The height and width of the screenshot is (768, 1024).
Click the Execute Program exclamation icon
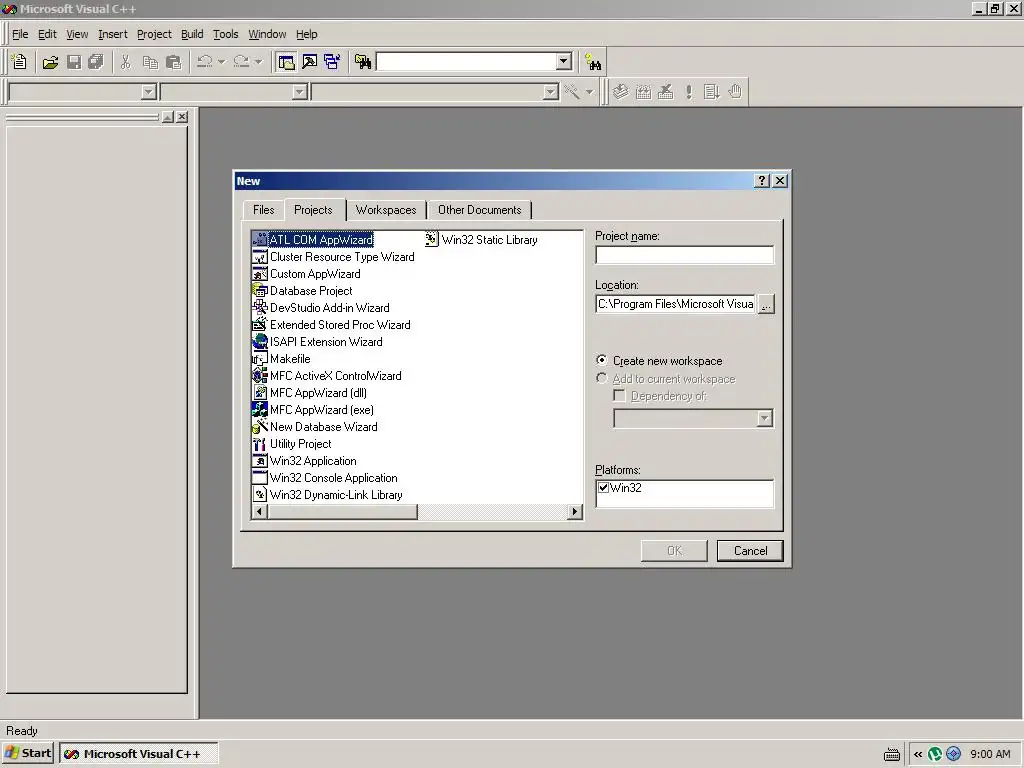click(688, 91)
